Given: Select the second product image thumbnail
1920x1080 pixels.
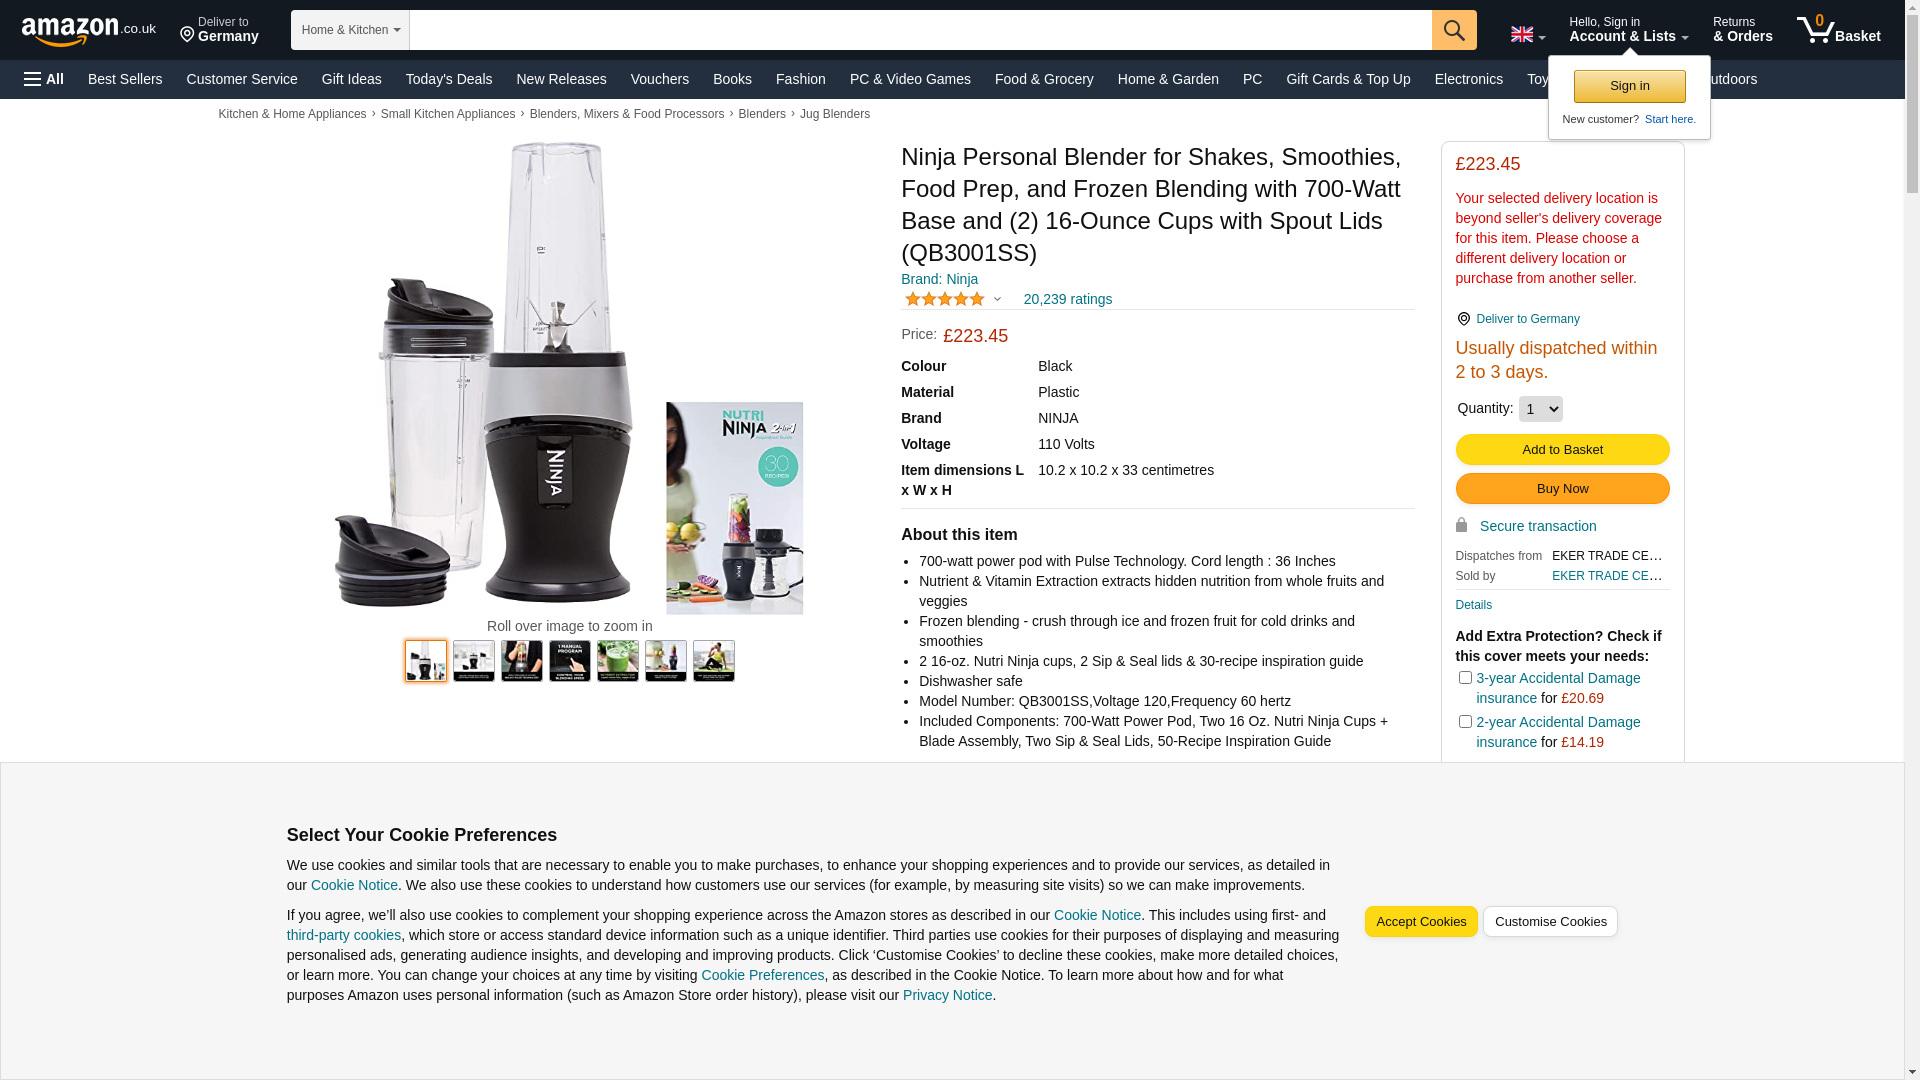Looking at the screenshot, I should [474, 661].
